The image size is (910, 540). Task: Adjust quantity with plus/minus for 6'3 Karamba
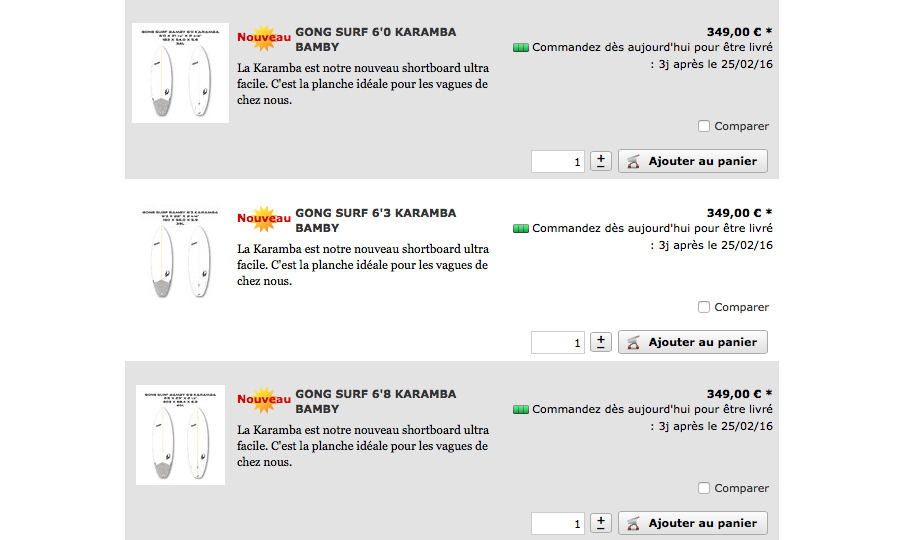[x=601, y=342]
